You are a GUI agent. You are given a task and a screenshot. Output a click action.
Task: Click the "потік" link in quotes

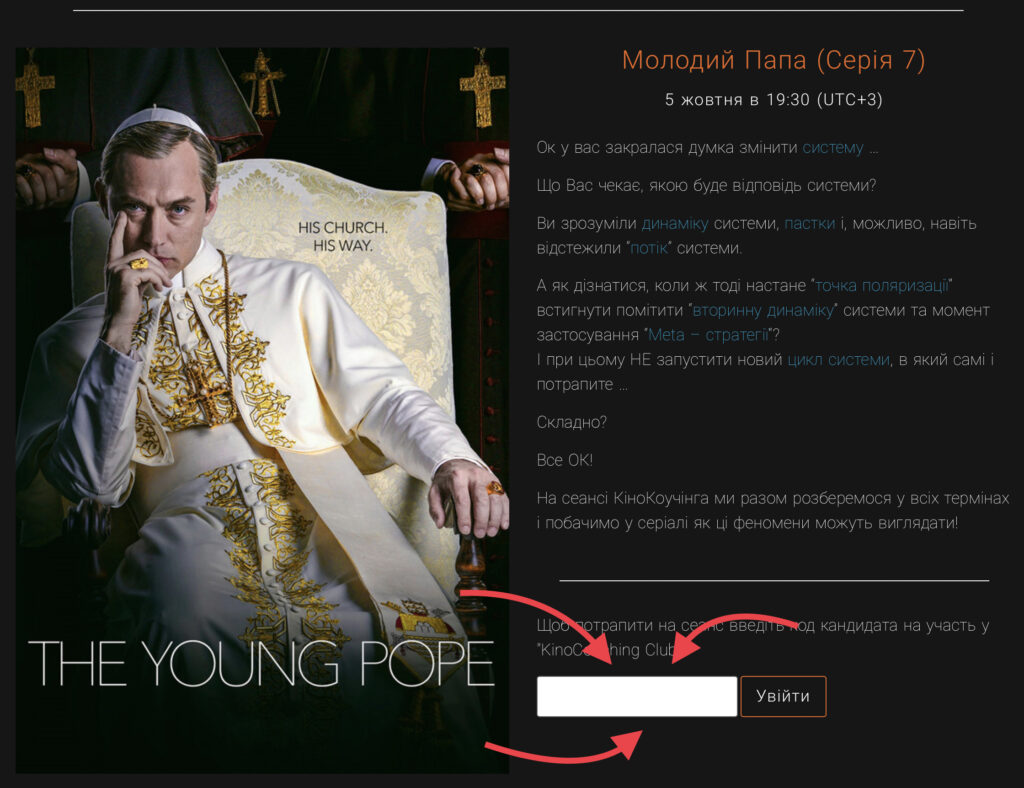(648, 248)
